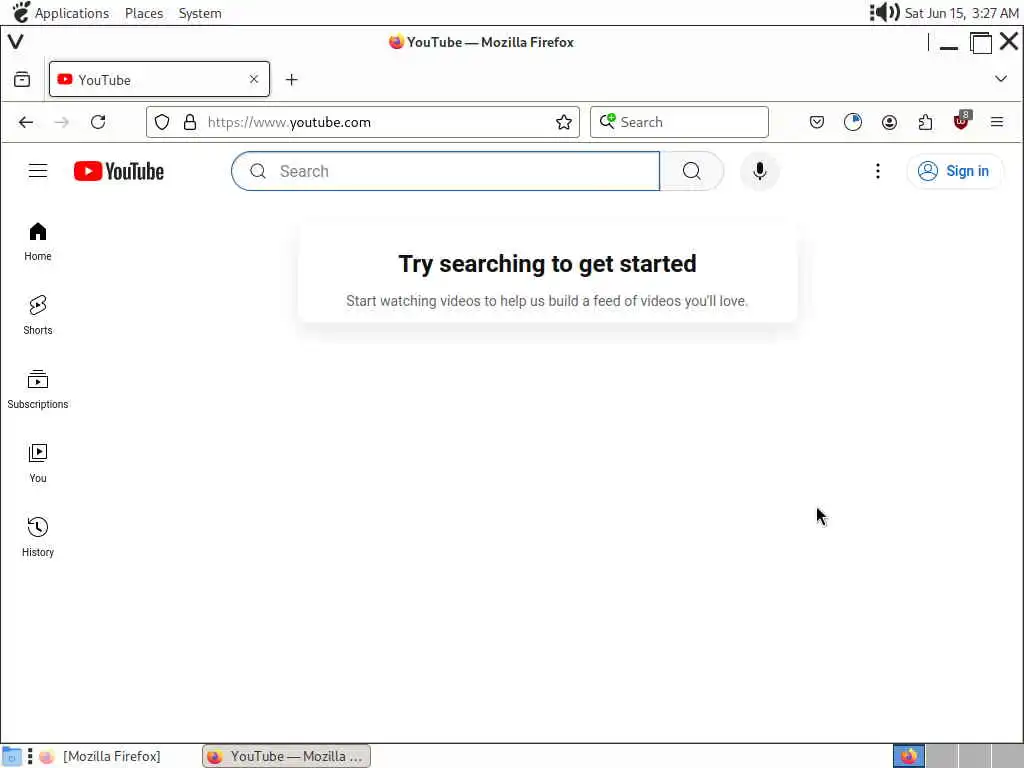Reload the current page
Screen dimensions: 1024x768
(98, 122)
